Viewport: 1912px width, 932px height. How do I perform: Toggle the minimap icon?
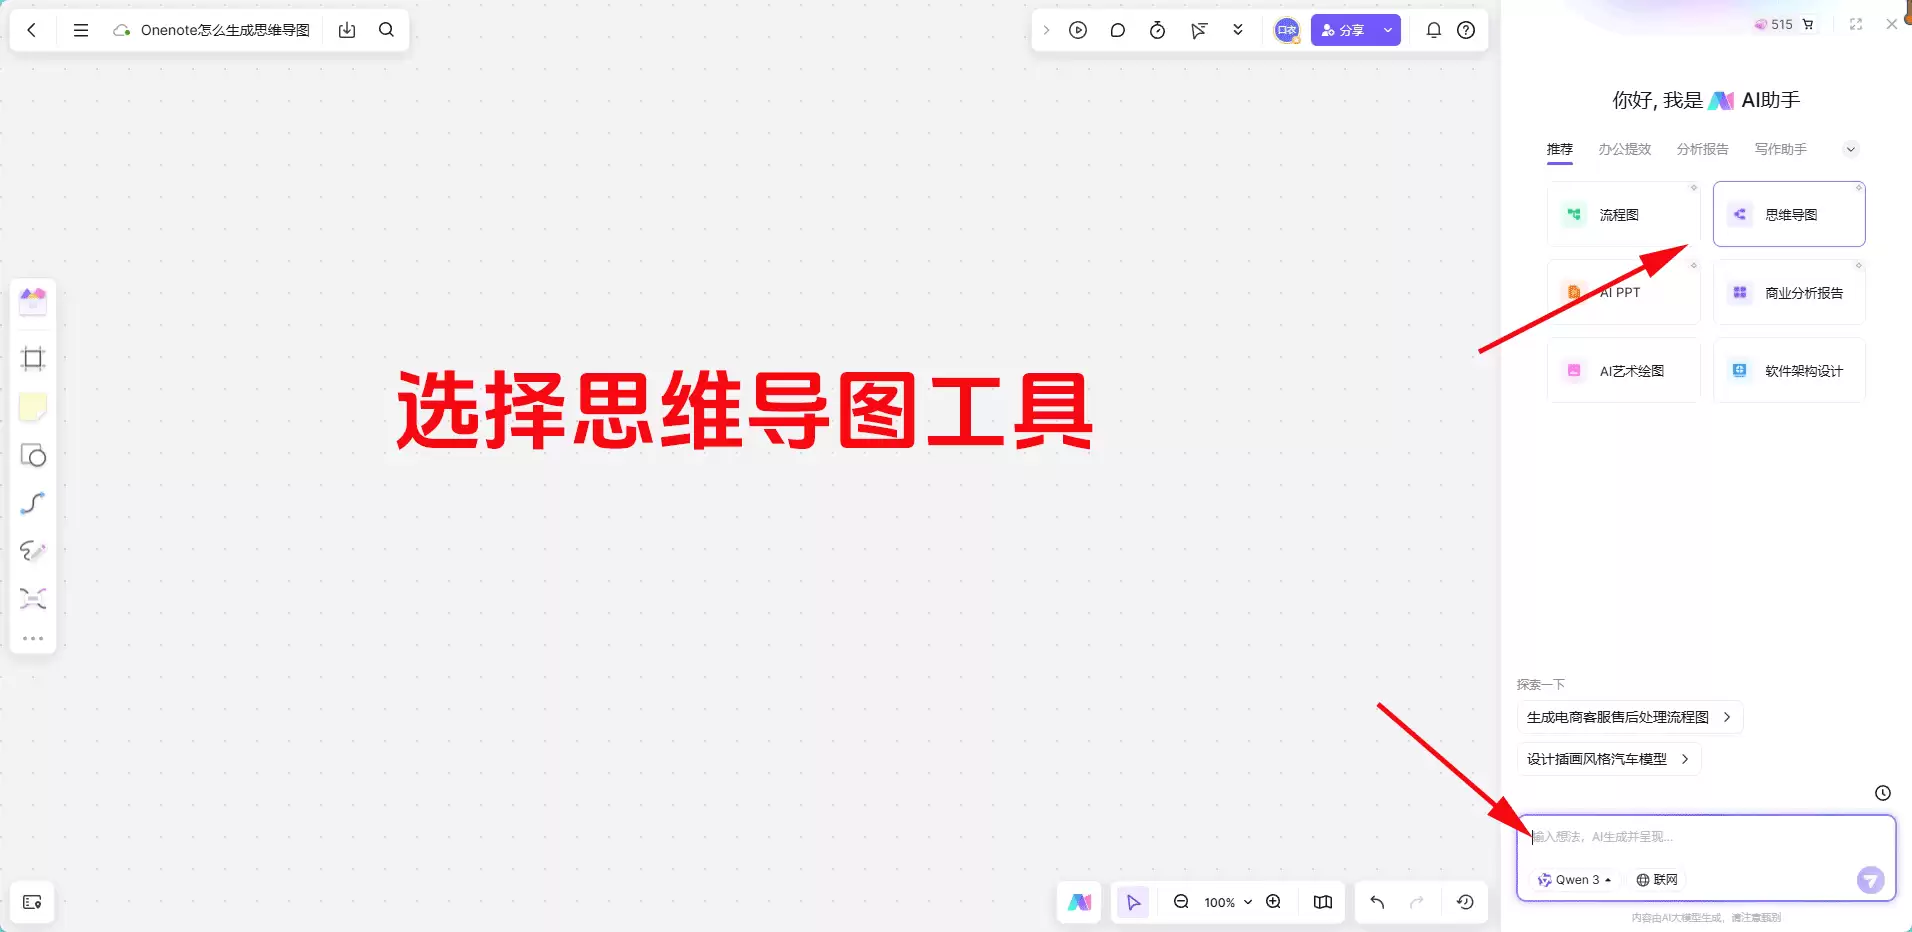tap(1323, 902)
